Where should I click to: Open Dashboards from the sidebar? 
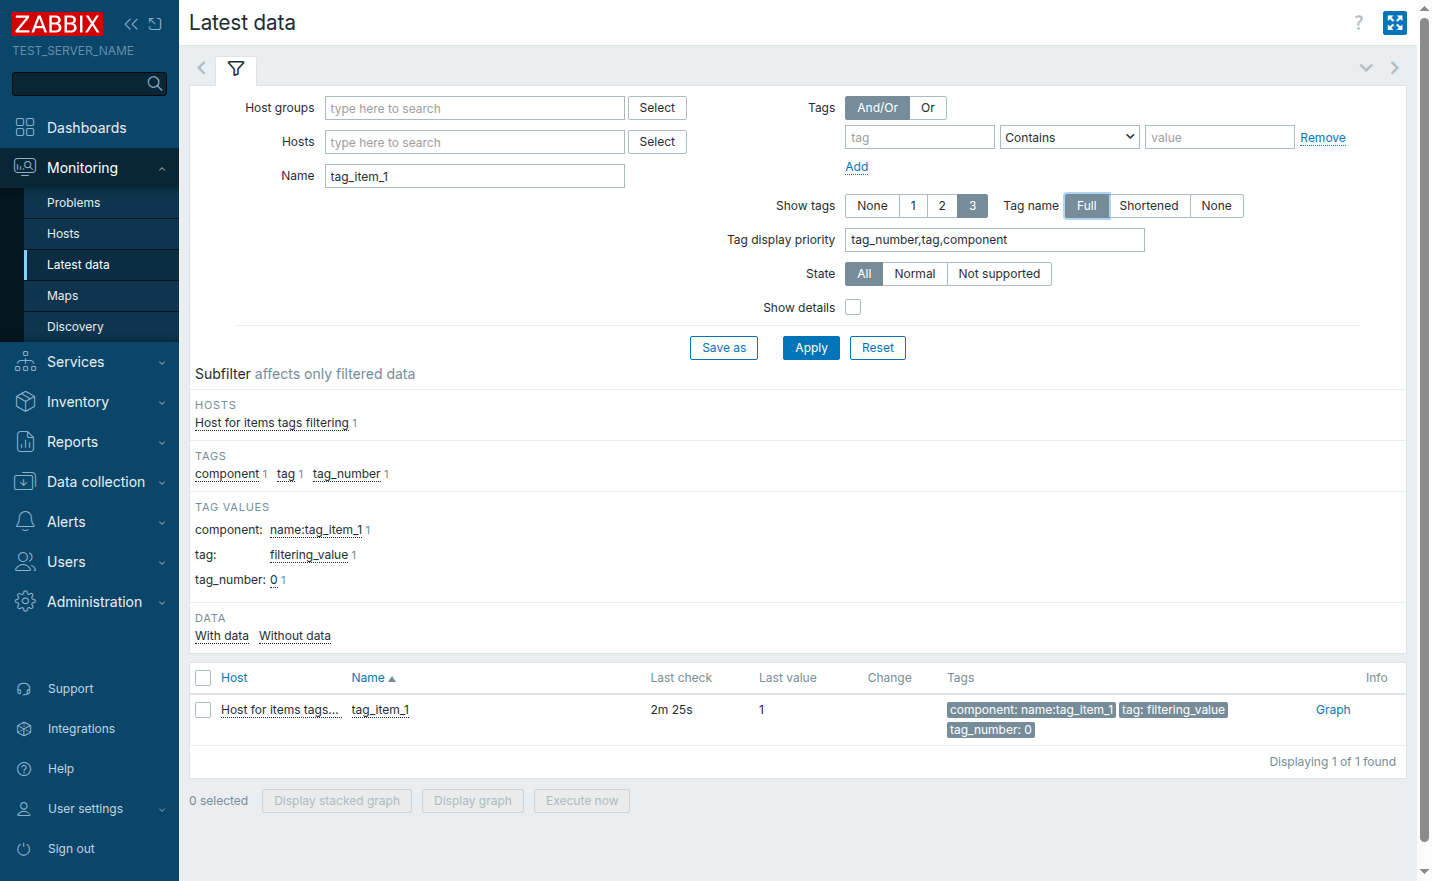tap(87, 128)
